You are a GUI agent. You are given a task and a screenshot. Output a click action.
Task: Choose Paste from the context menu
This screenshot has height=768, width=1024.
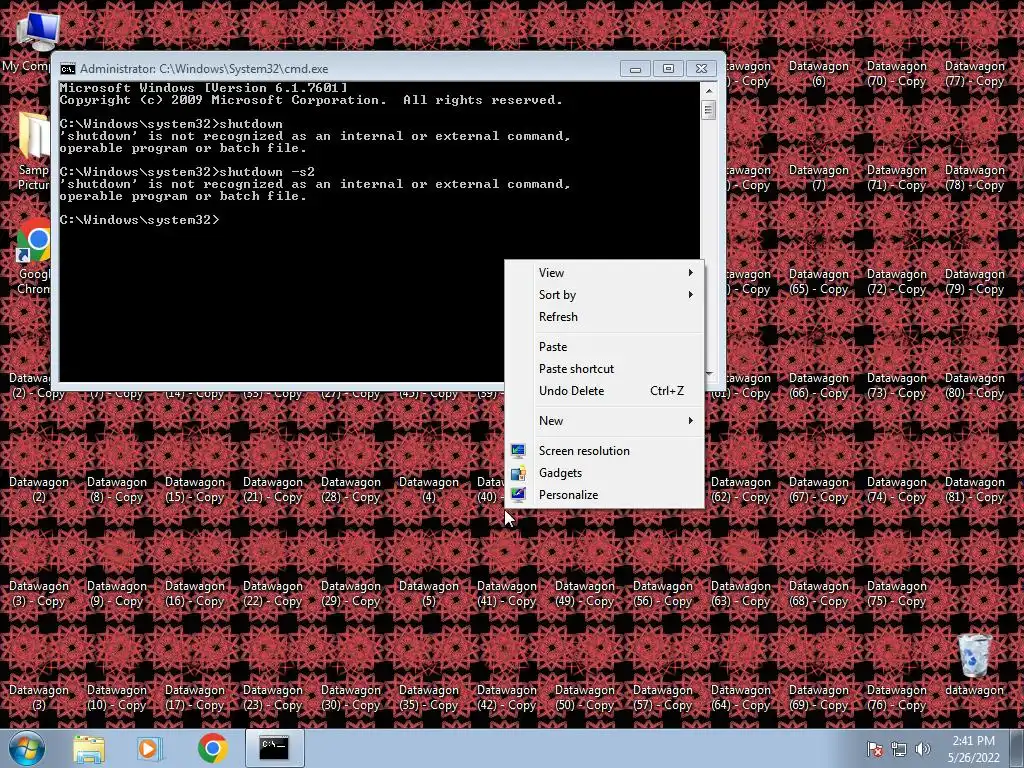click(x=605, y=347)
